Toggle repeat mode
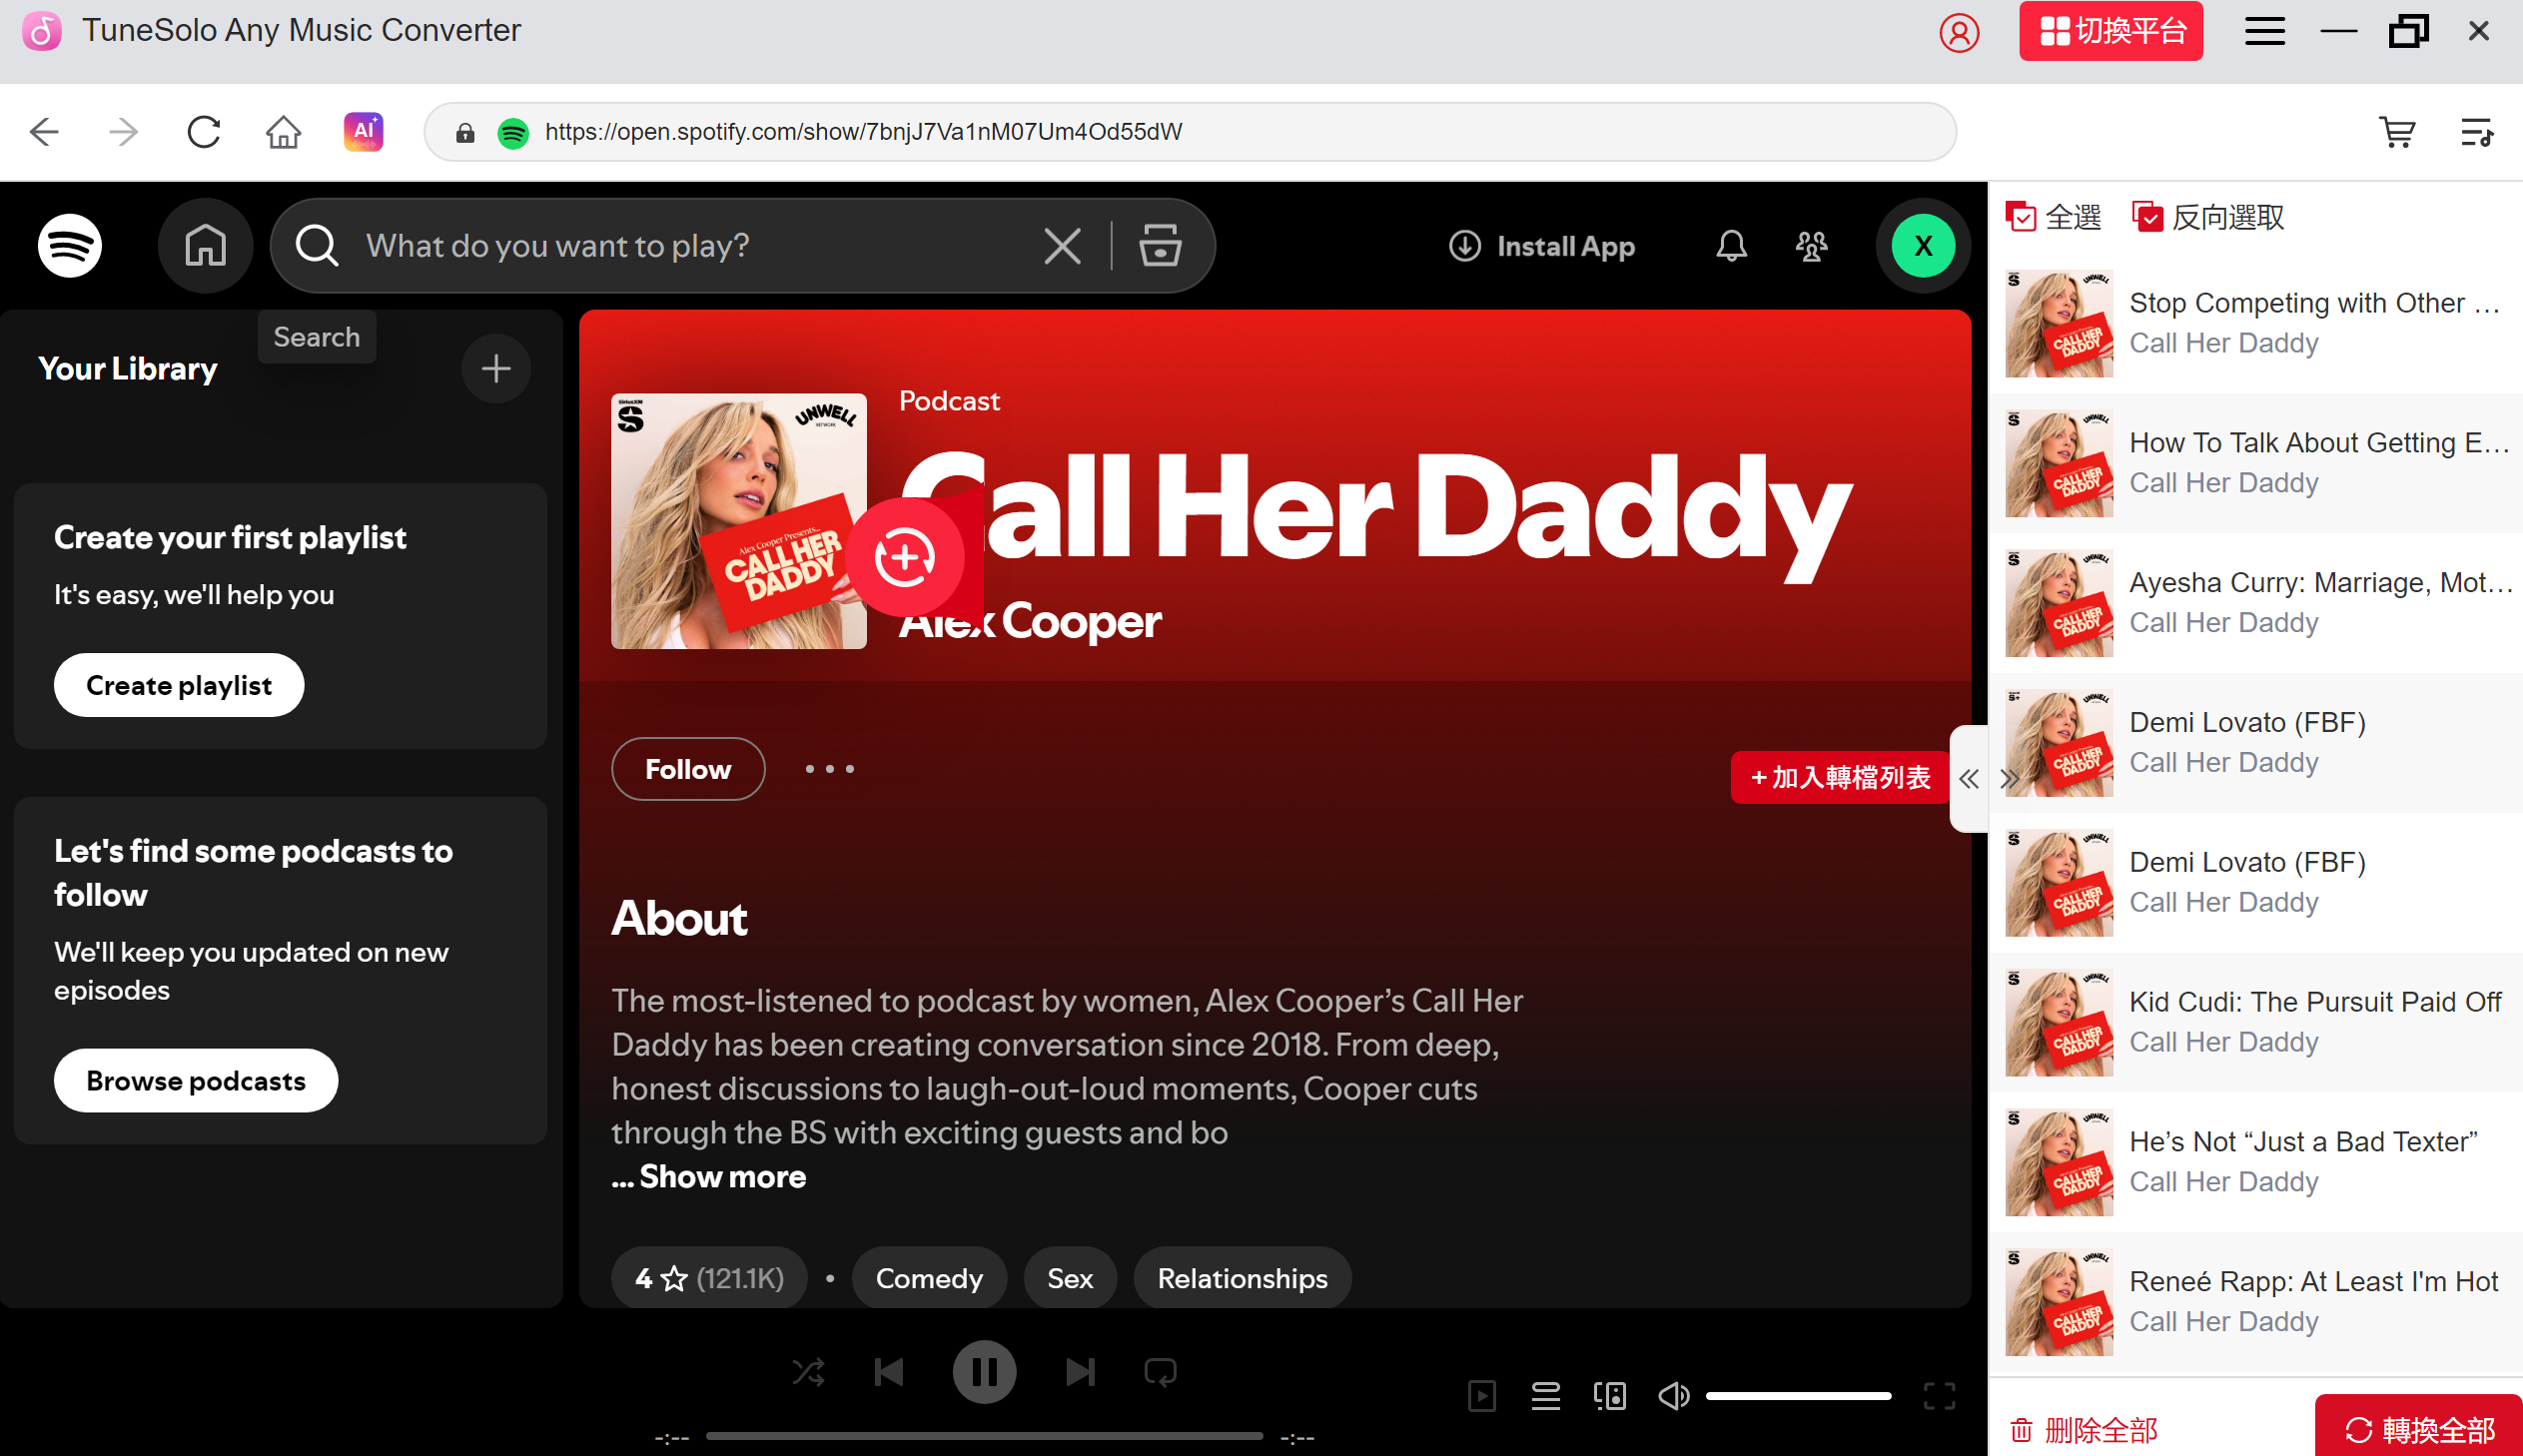 1160,1372
